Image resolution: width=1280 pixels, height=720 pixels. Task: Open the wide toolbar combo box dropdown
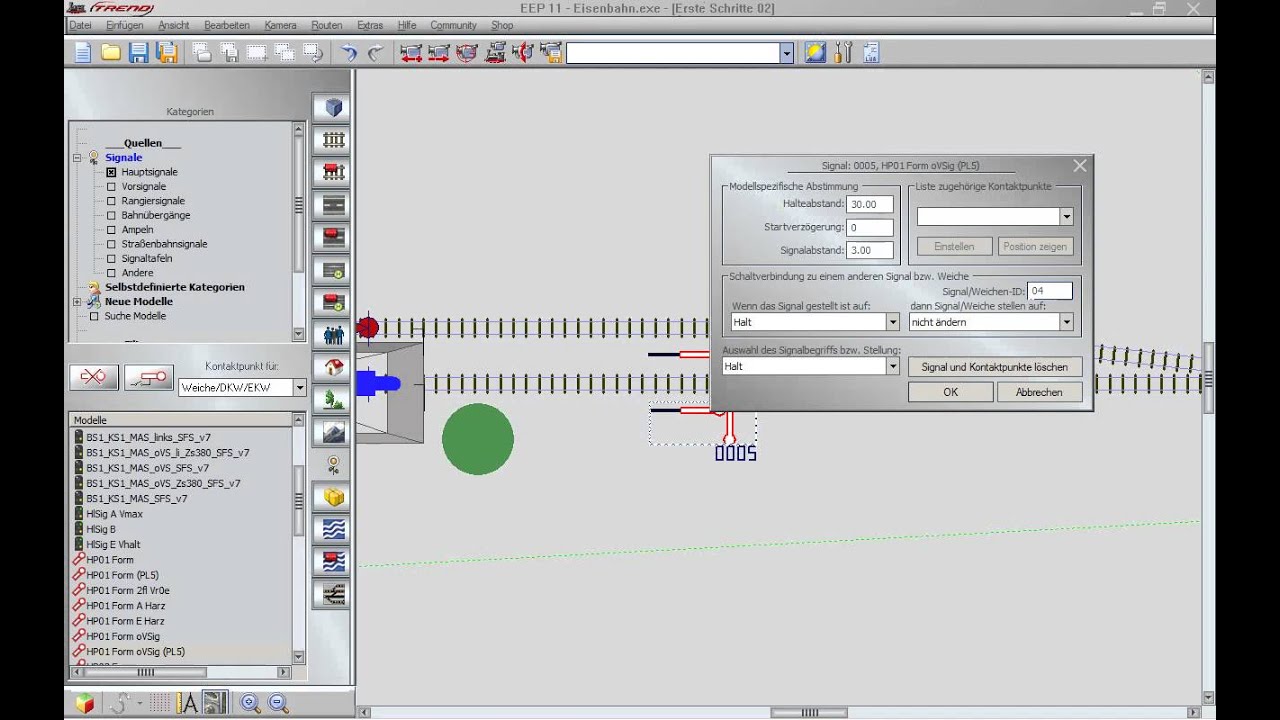point(787,54)
